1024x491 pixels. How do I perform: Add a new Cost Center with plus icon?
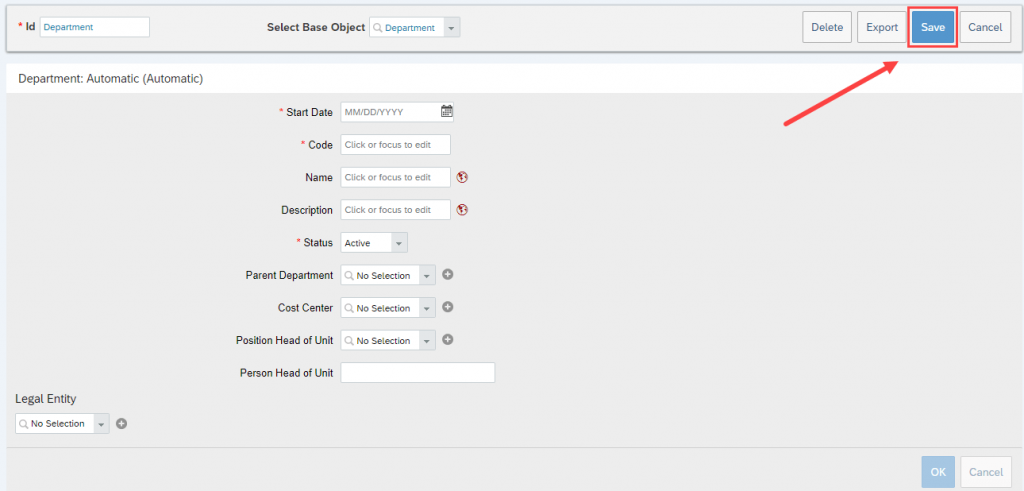click(x=447, y=308)
